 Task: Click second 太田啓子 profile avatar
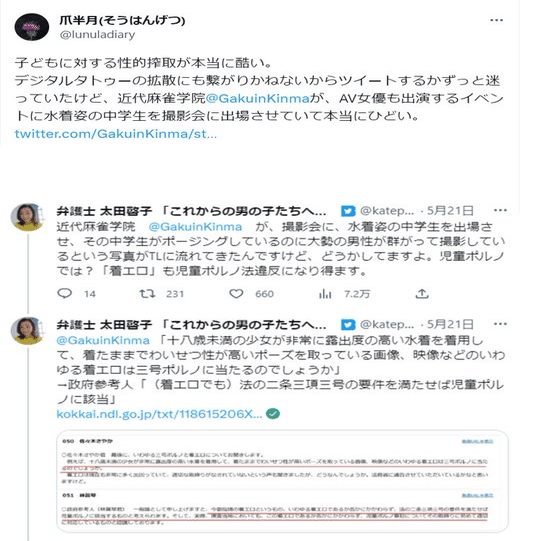tap(27, 331)
